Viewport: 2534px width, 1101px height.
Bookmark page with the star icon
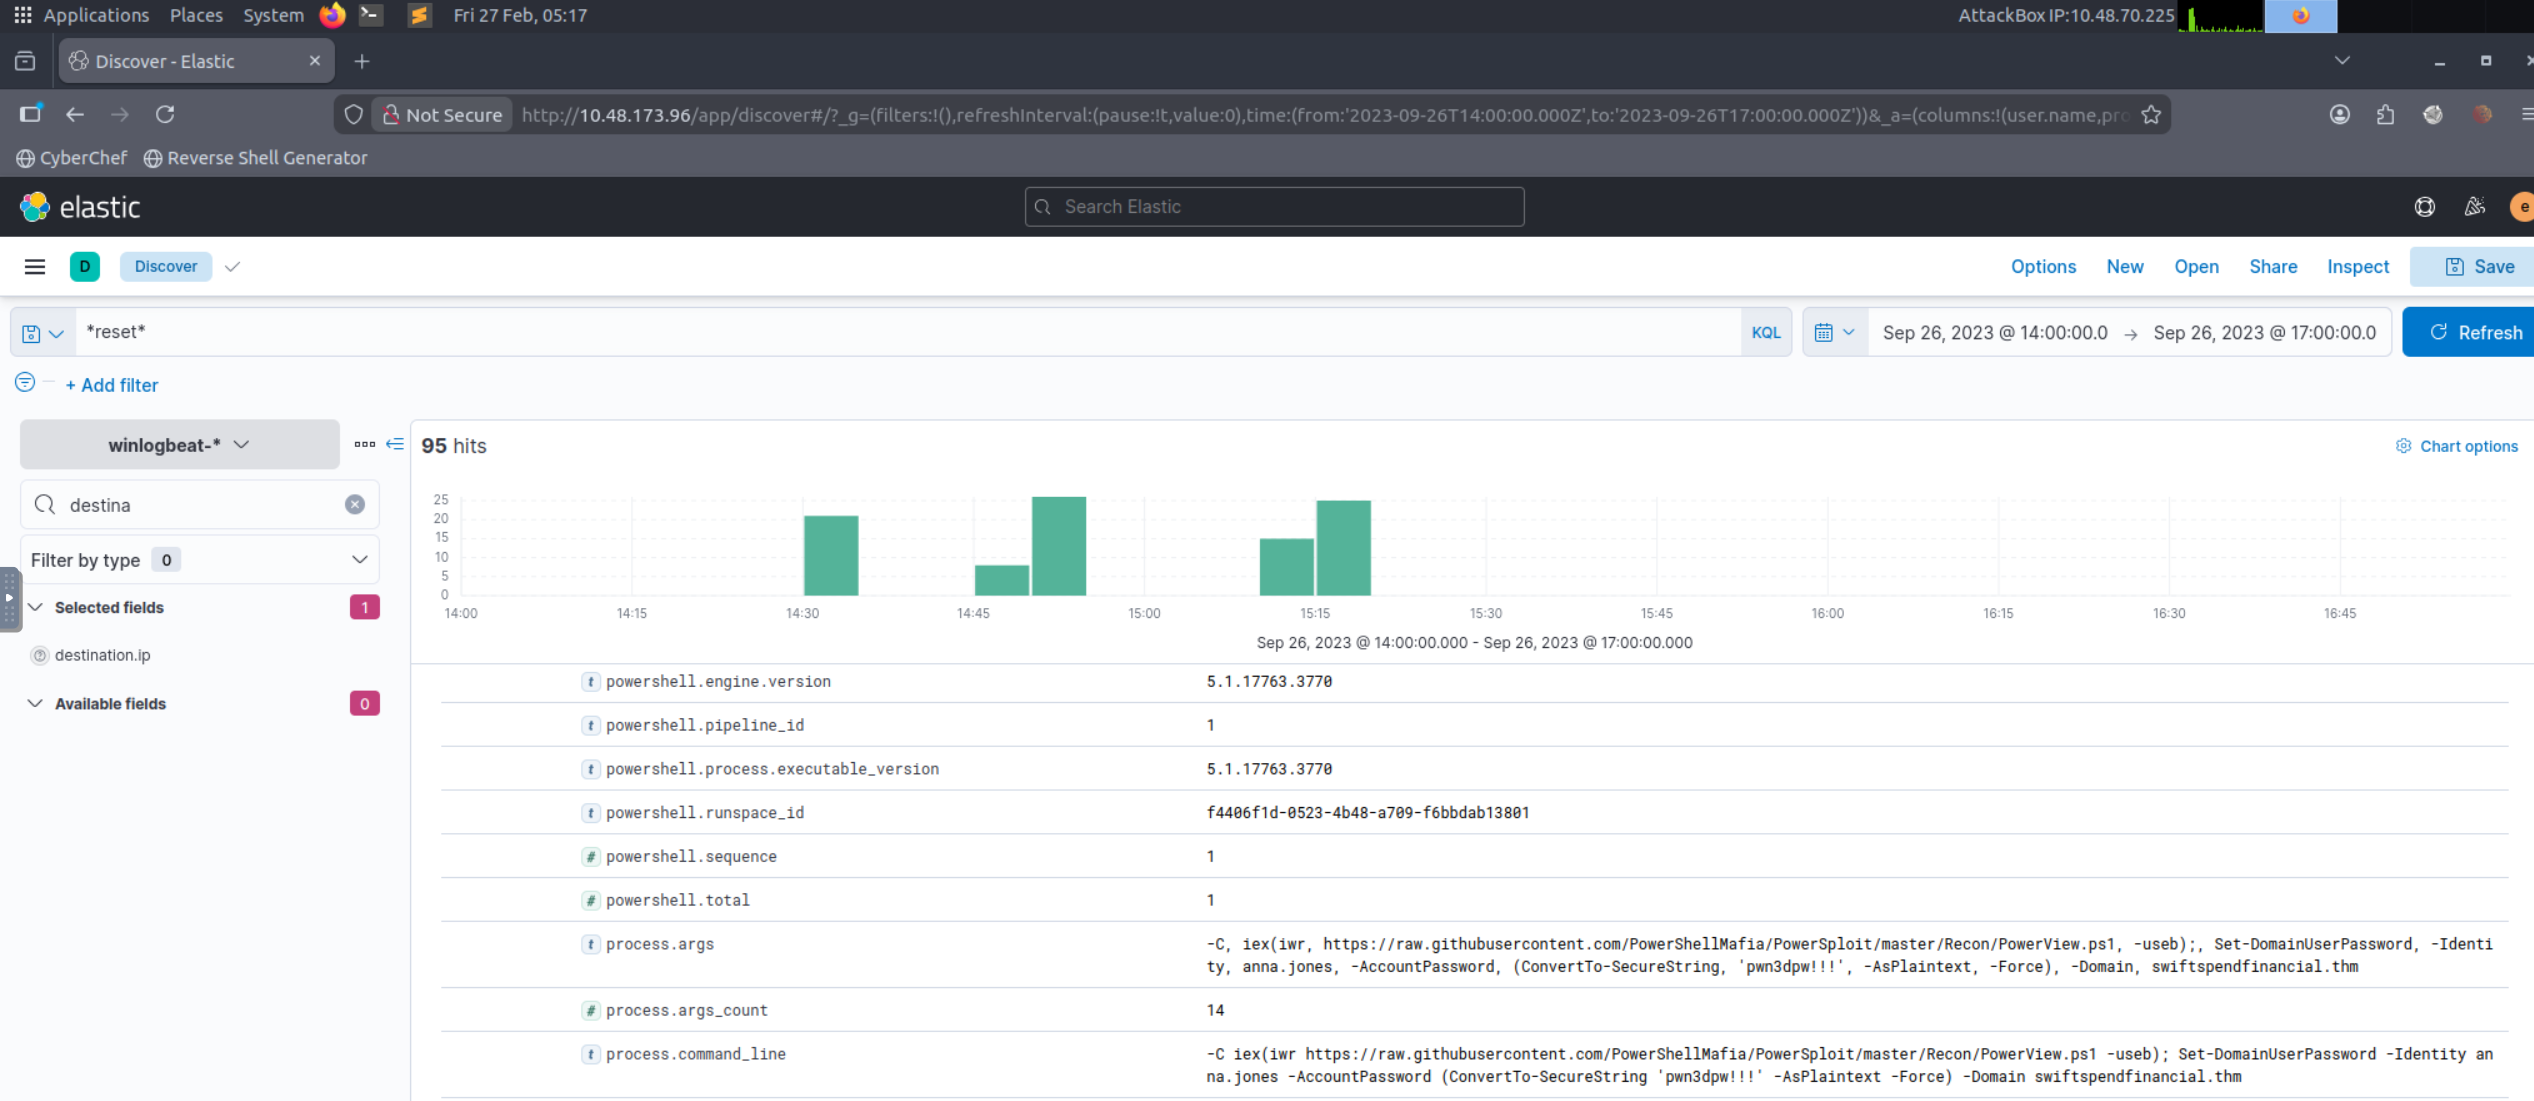click(2151, 115)
